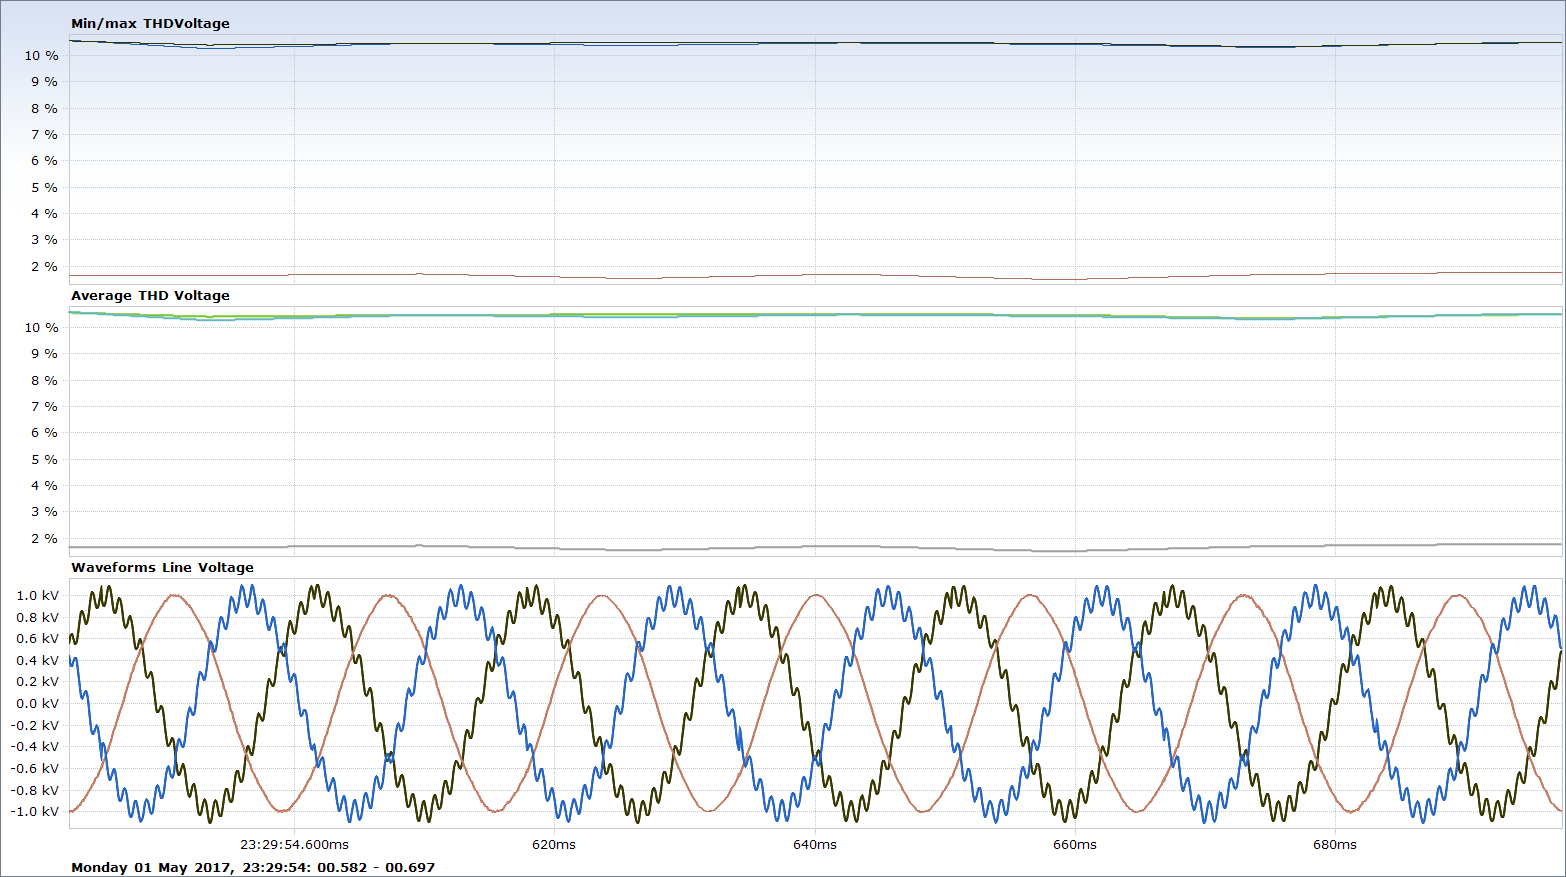Click "6 %" label in Average THD Voltage chart
Screen dimensions: 1566x877
tap(44, 432)
